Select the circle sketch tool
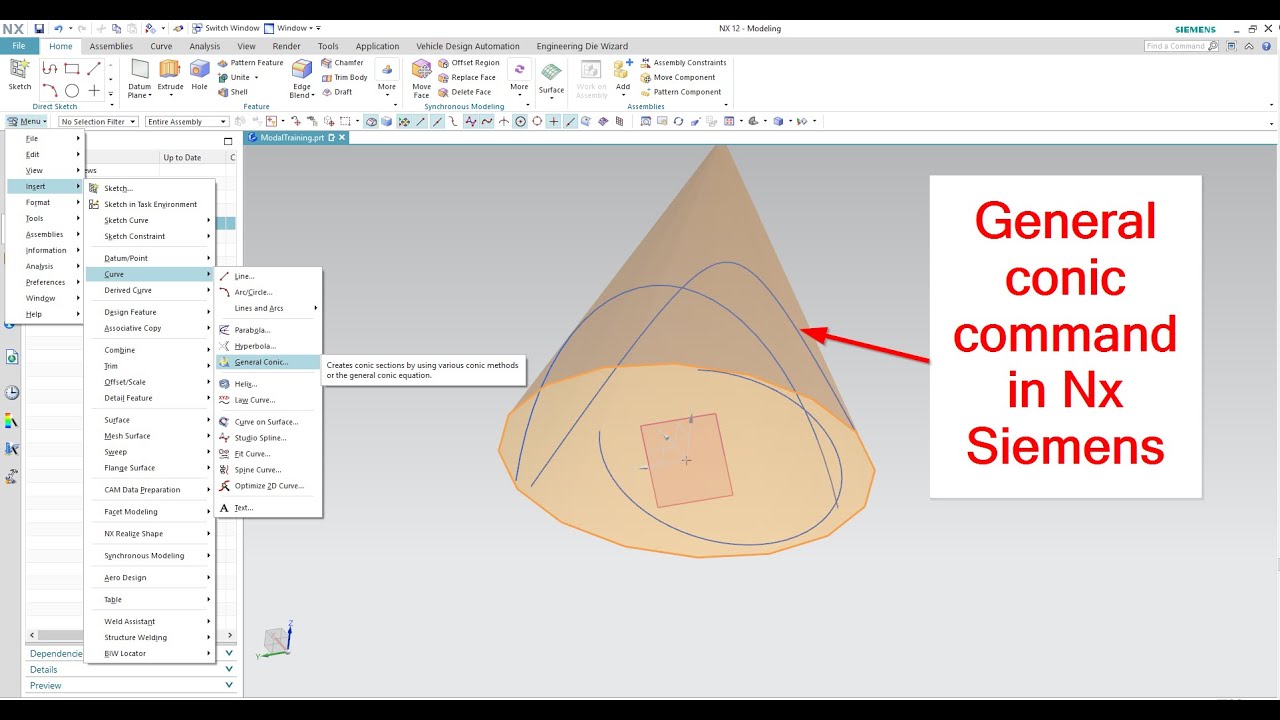The width and height of the screenshot is (1280, 720). tap(72, 91)
